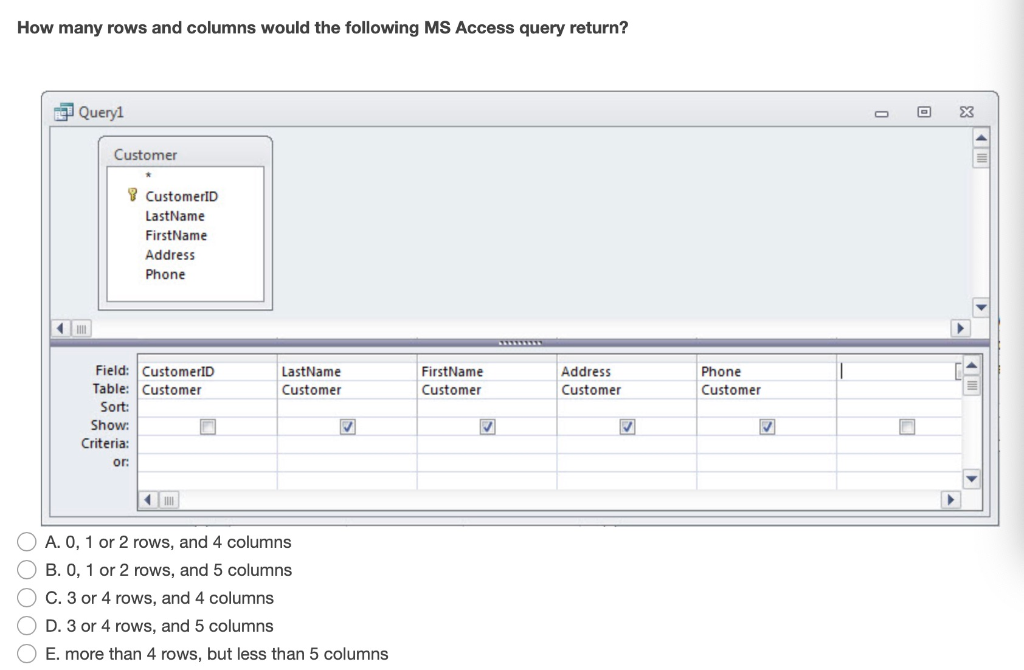This screenshot has height=670, width=1024.
Task: Click the Sort row label
Action: (x=115, y=407)
